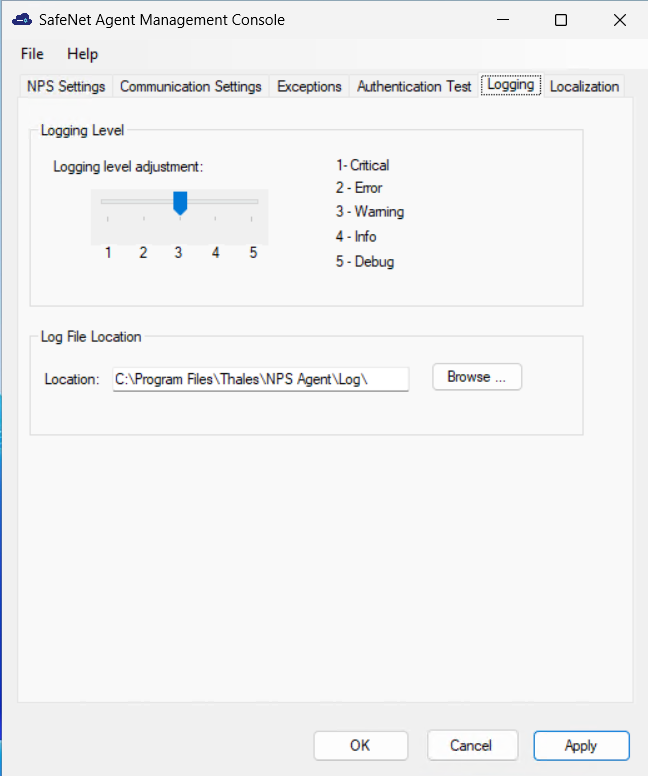The image size is (648, 776).
Task: Click the 'Logging Level' group label
Action: (x=82, y=131)
